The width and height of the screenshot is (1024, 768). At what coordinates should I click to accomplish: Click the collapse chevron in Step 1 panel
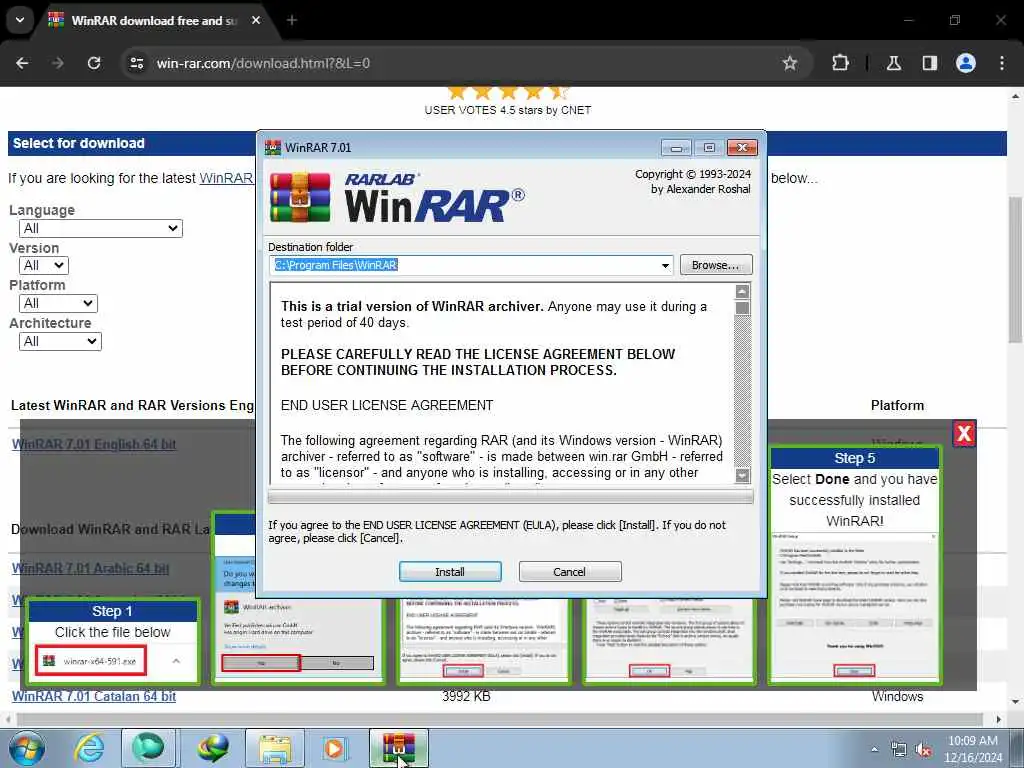[x=176, y=661]
